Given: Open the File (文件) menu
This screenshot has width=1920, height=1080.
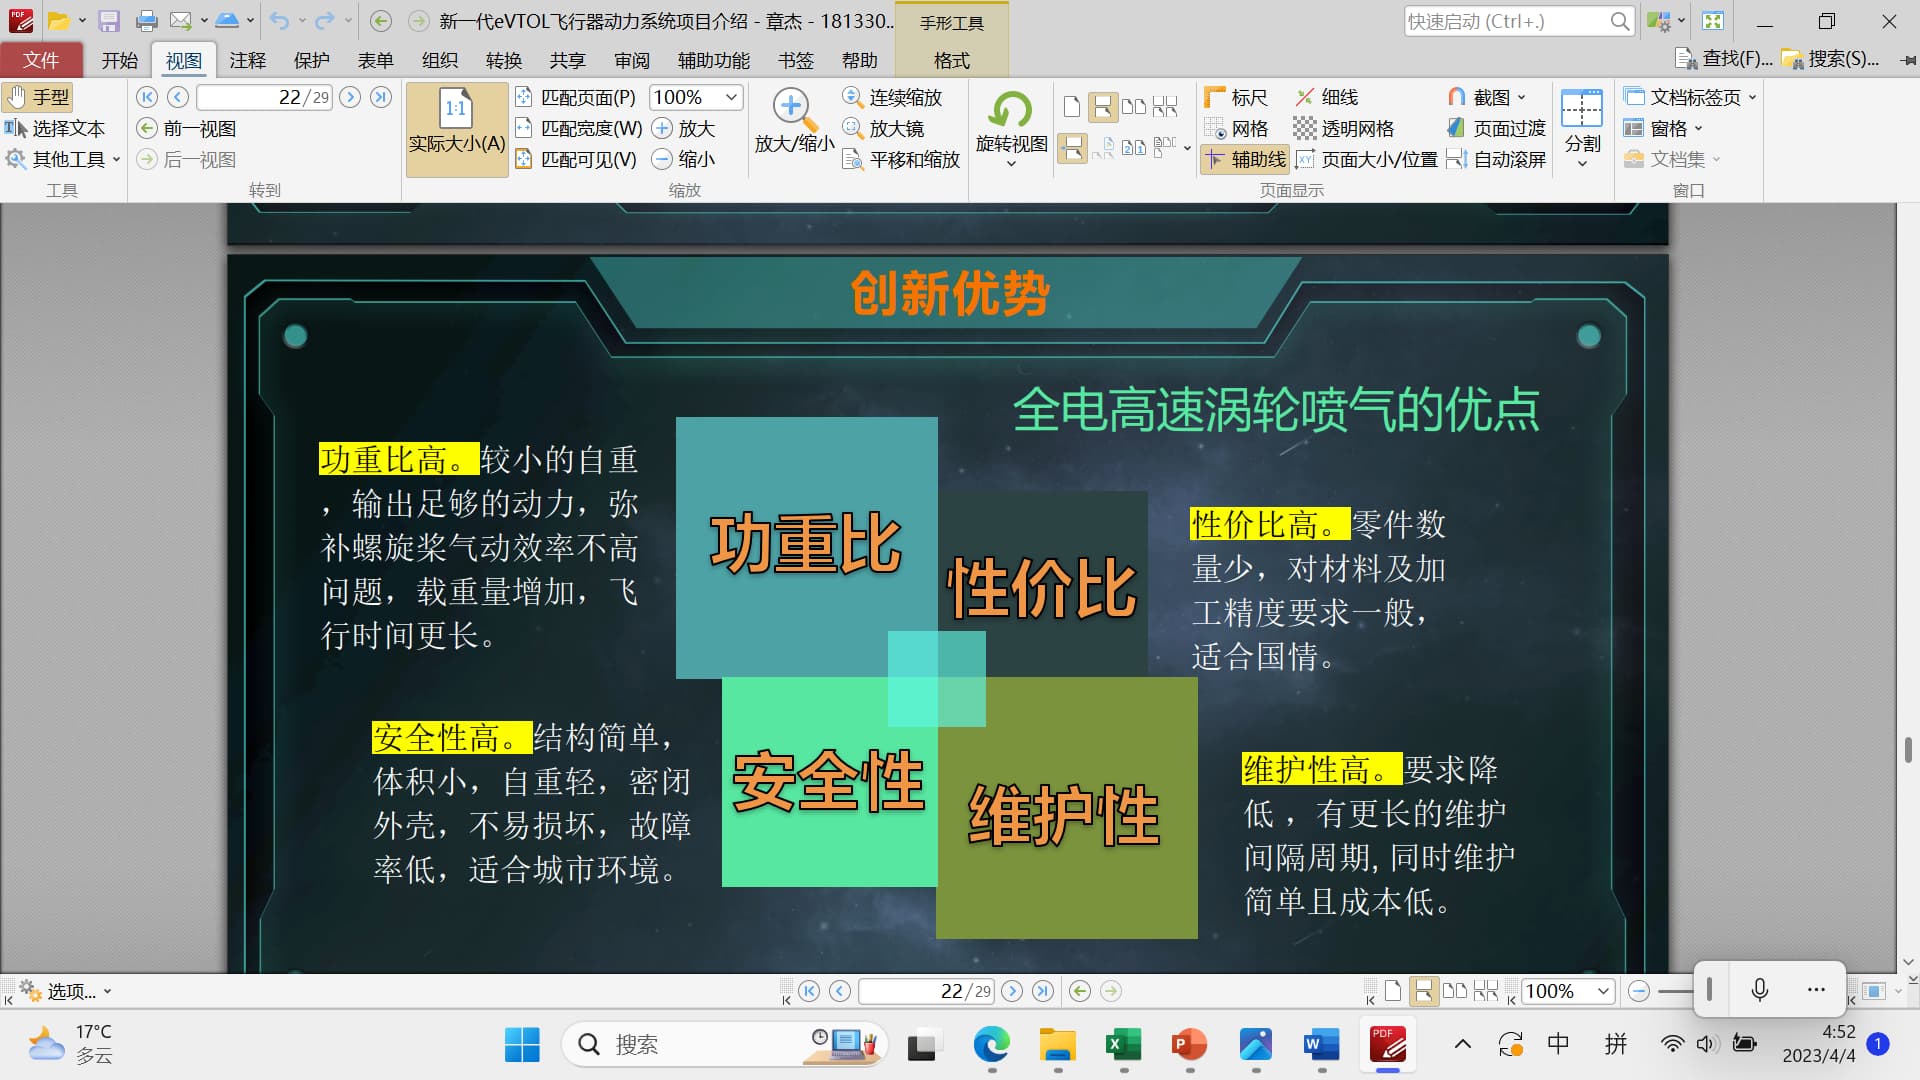Looking at the screenshot, I should pyautogui.click(x=41, y=60).
